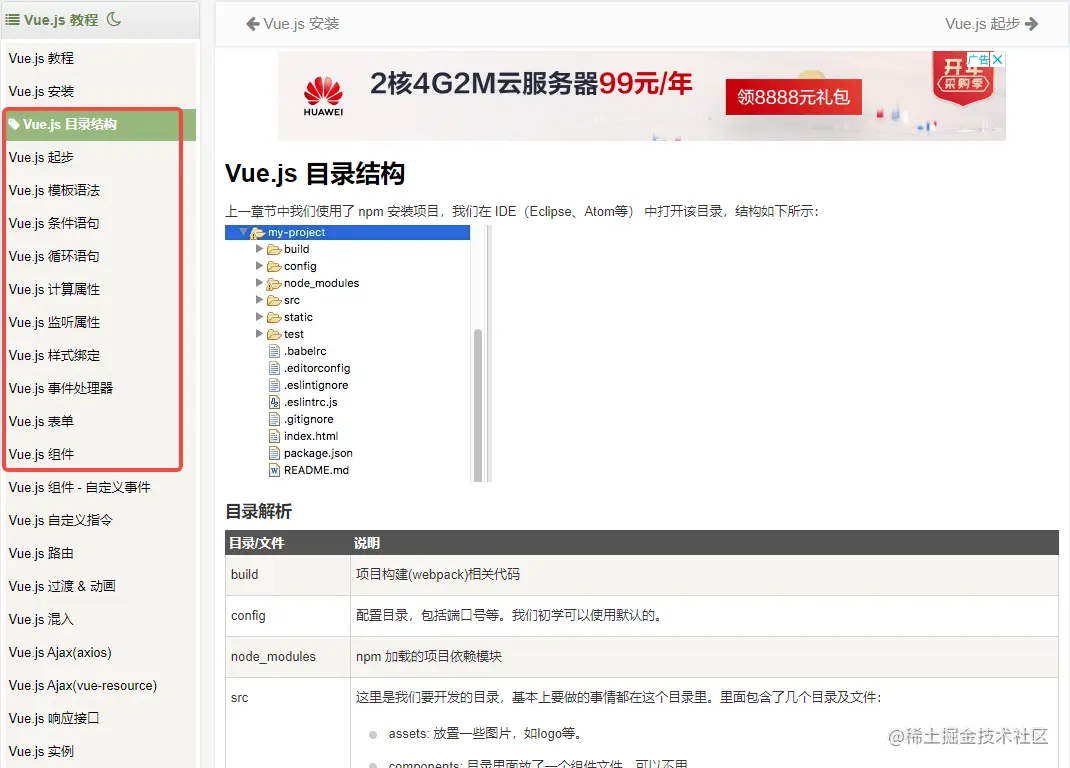This screenshot has height=768, width=1070.
Task: Click the .babelrc file icon
Action: point(274,352)
